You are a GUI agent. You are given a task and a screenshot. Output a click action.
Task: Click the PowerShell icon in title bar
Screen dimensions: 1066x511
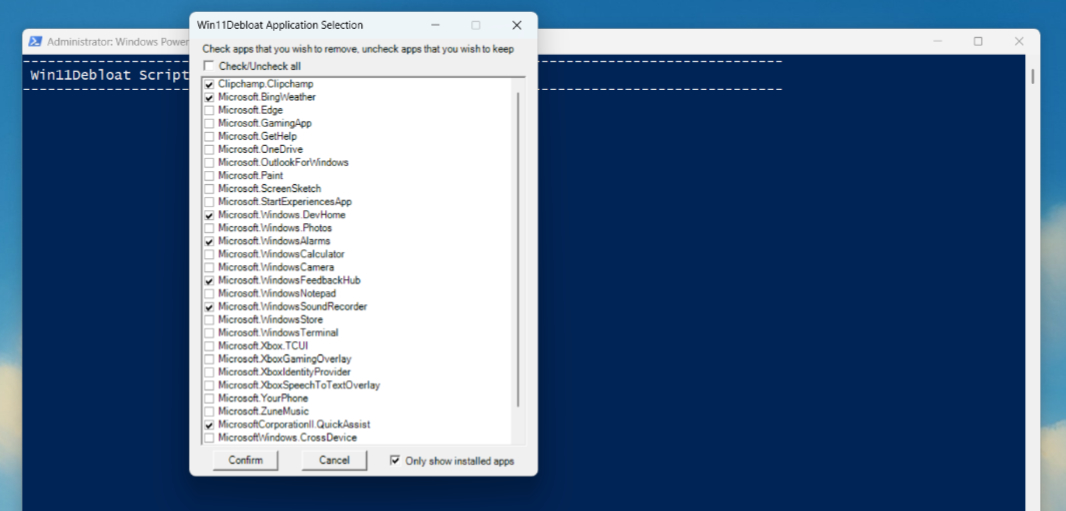point(35,41)
